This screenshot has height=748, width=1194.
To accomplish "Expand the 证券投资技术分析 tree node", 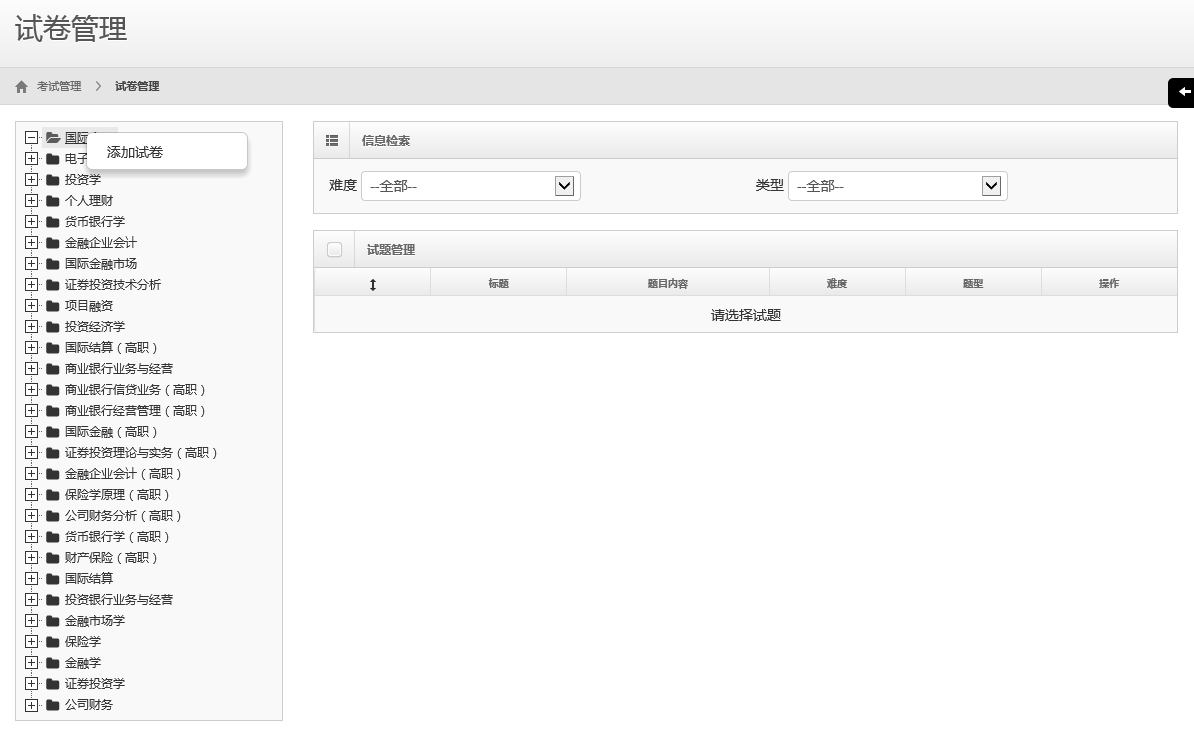I will (x=32, y=285).
